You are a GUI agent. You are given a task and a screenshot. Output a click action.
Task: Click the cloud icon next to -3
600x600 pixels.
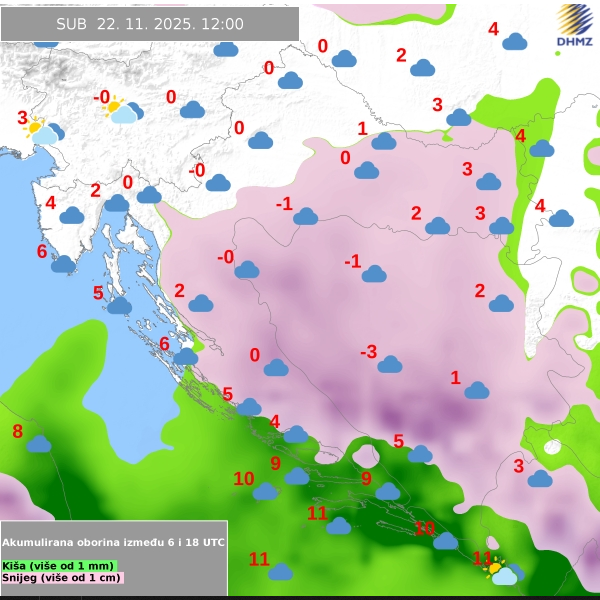pyautogui.click(x=390, y=364)
